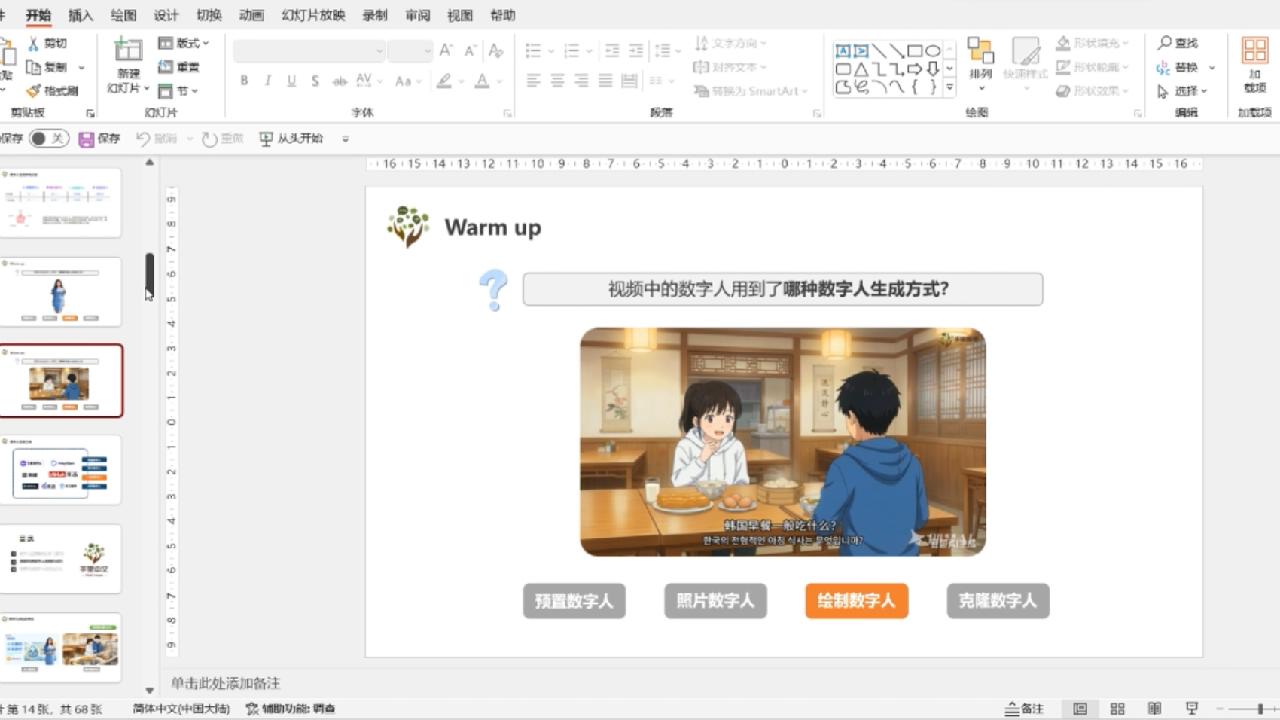Click the Find (查找) magnifier icon
1280x720 pixels.
[1164, 43]
